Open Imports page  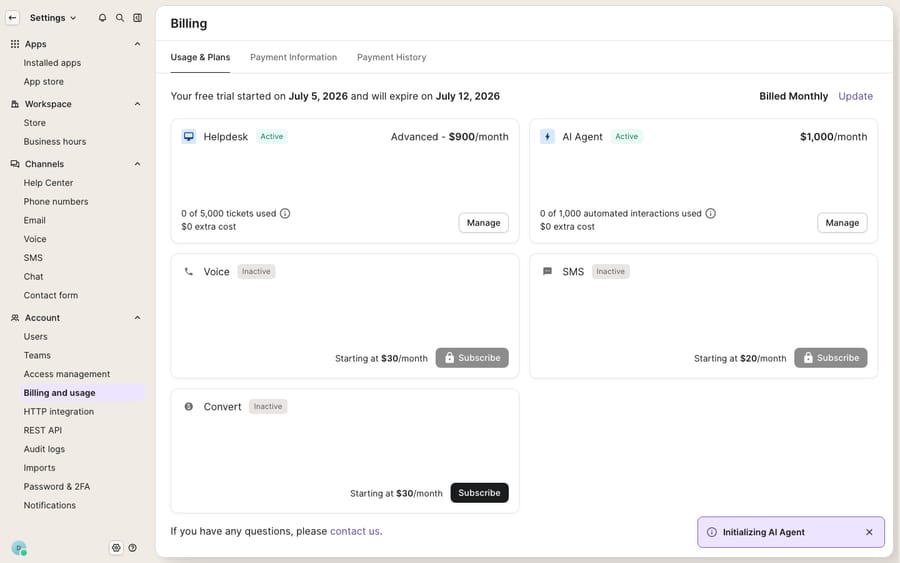pos(40,468)
